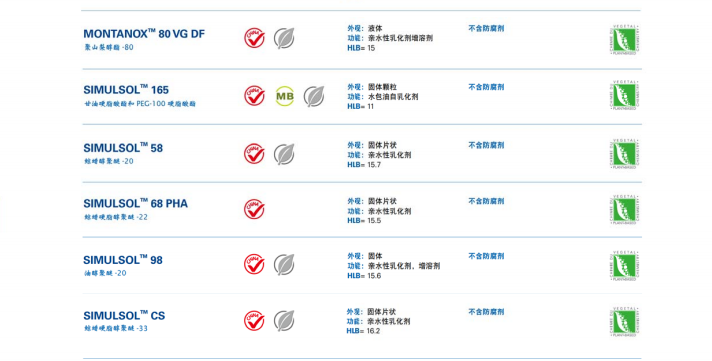Click the gray leaf icon in SIMULSOL CS row

tap(284, 321)
